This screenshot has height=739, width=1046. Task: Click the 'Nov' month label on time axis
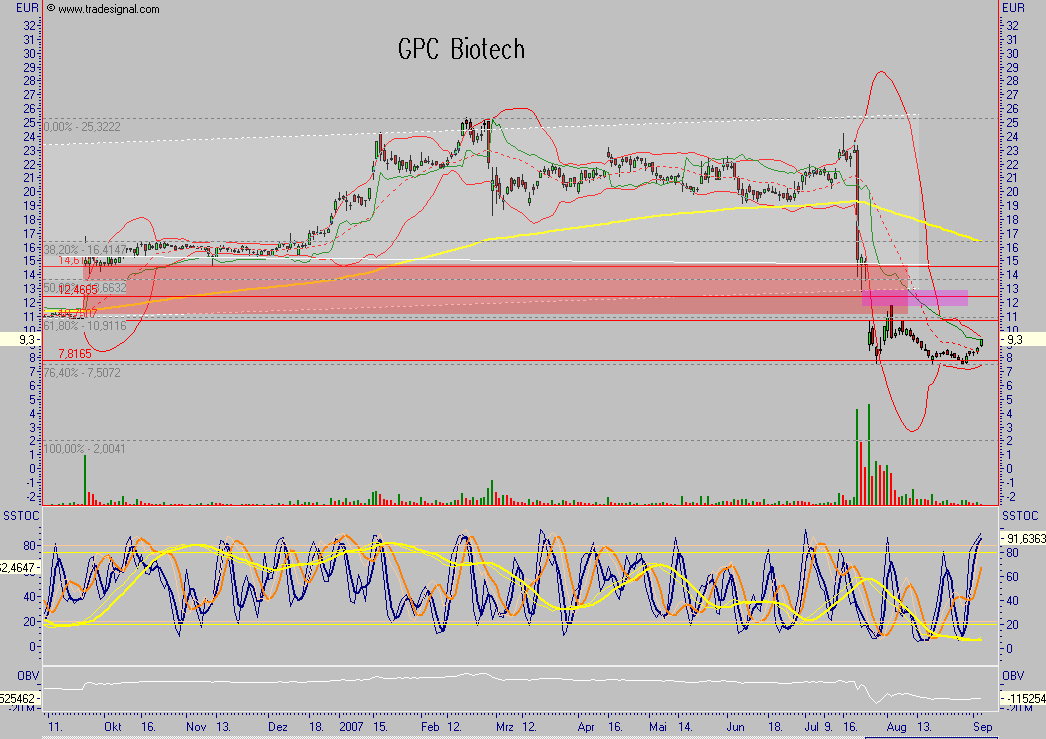196,726
